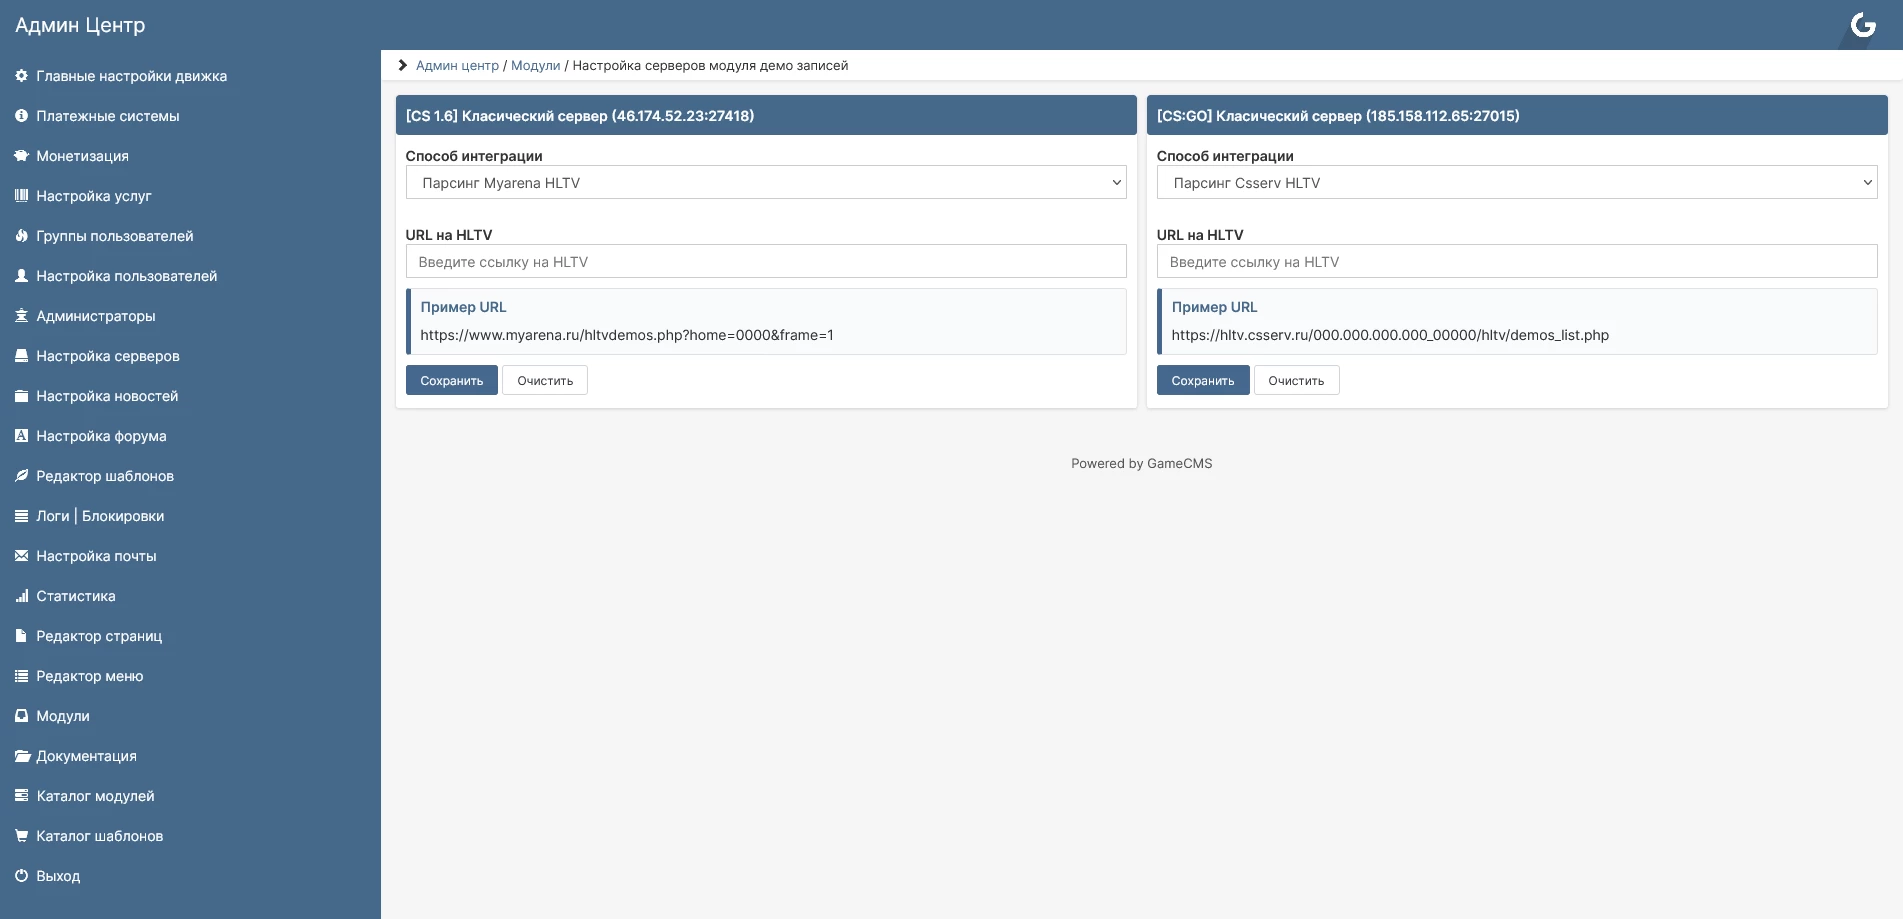
Task: Save the CS 1.6 server HLTV settings
Action: (452, 381)
